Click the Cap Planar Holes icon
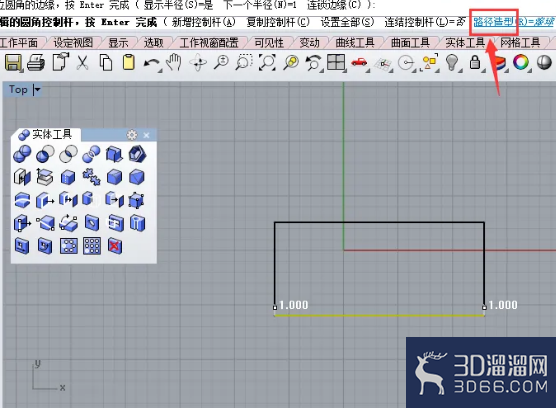The width and height of the screenshot is (556, 408). pos(22,177)
